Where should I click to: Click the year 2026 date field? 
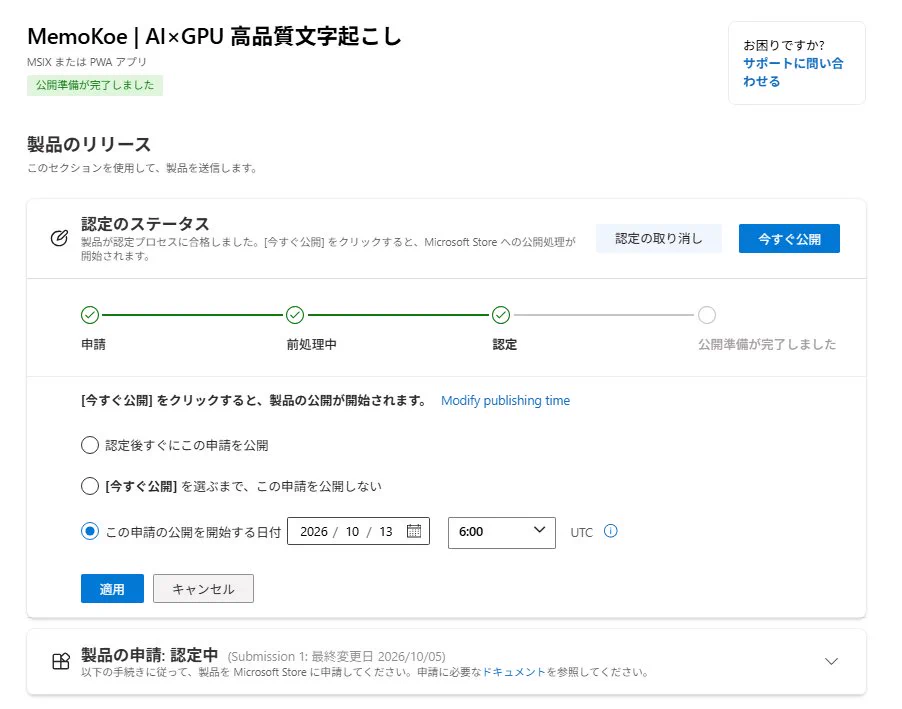pyautogui.click(x=314, y=531)
